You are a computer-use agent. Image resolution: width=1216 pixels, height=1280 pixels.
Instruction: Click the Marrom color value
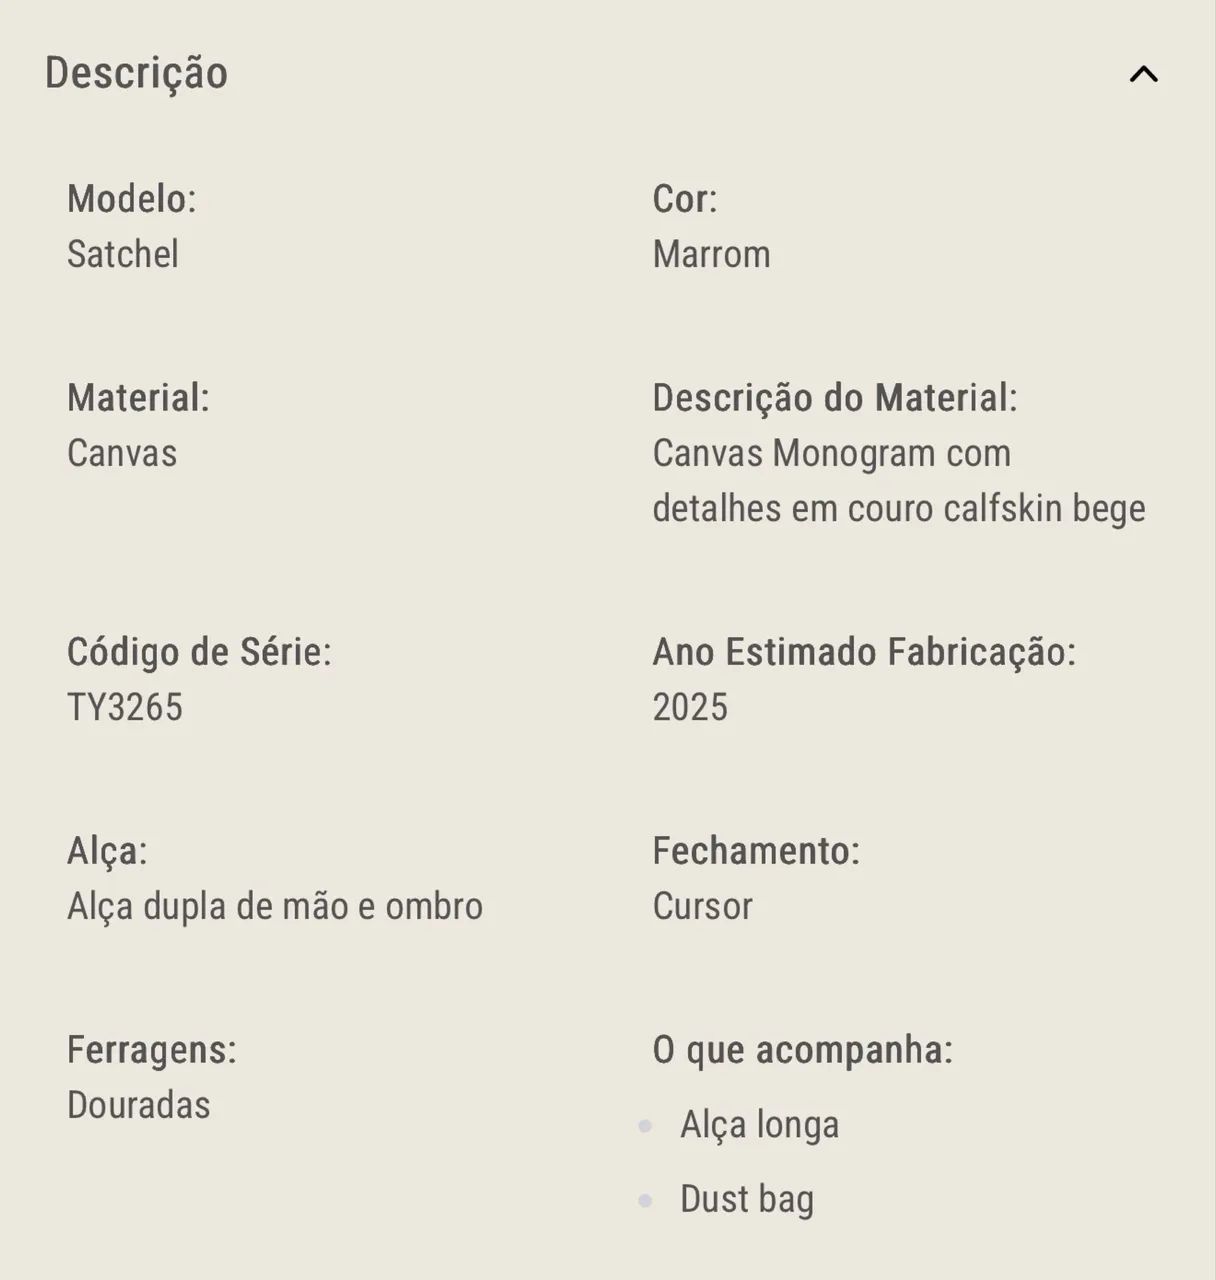pyautogui.click(x=712, y=254)
